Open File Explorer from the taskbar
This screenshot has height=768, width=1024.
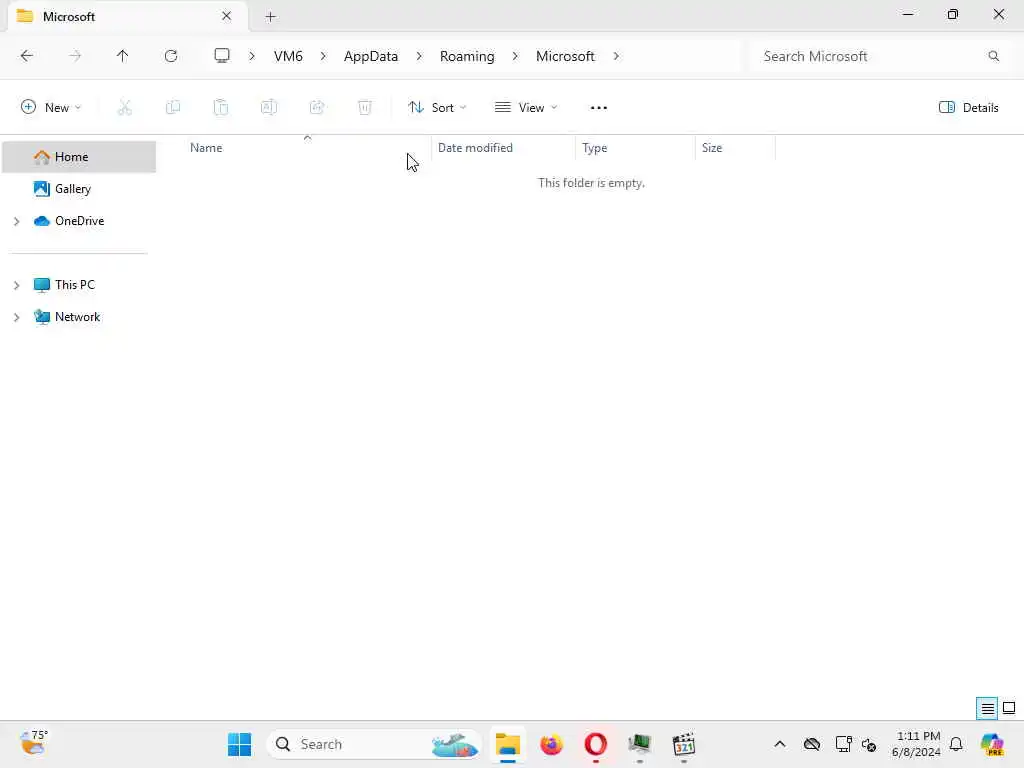coord(507,744)
